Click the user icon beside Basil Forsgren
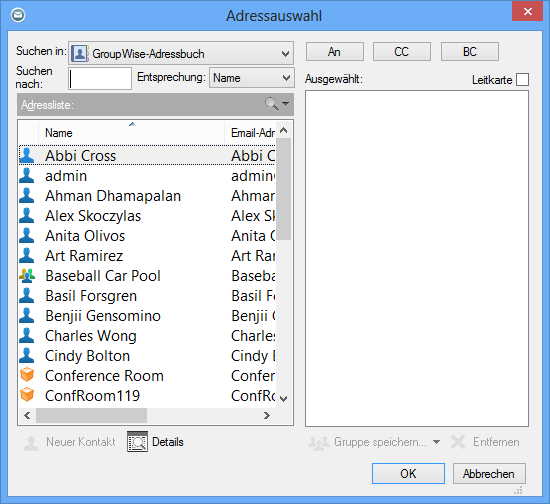550x504 pixels. pos(27,295)
